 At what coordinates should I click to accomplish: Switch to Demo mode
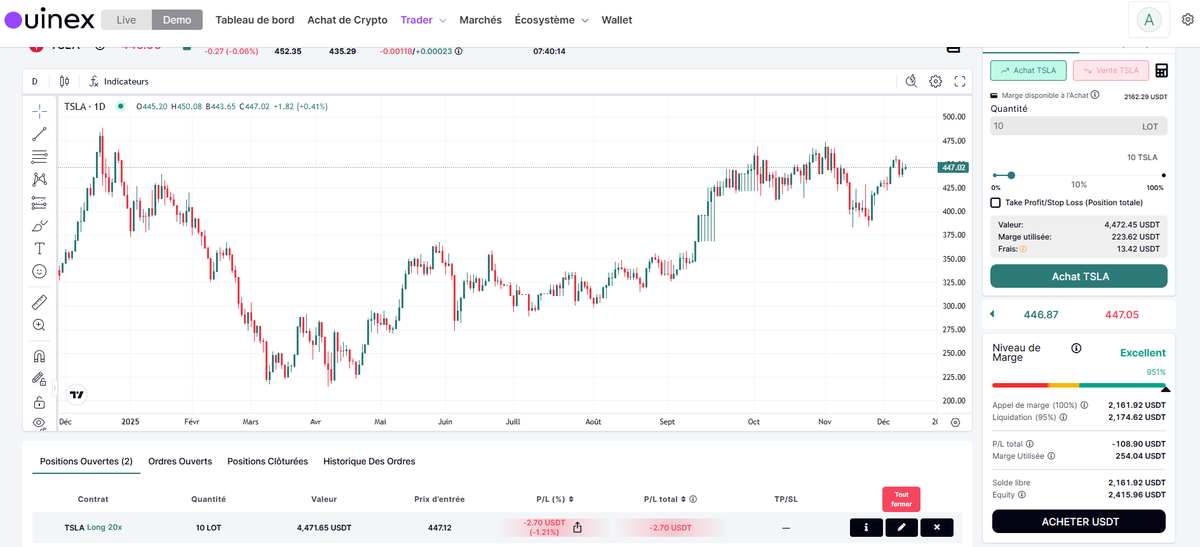point(177,20)
